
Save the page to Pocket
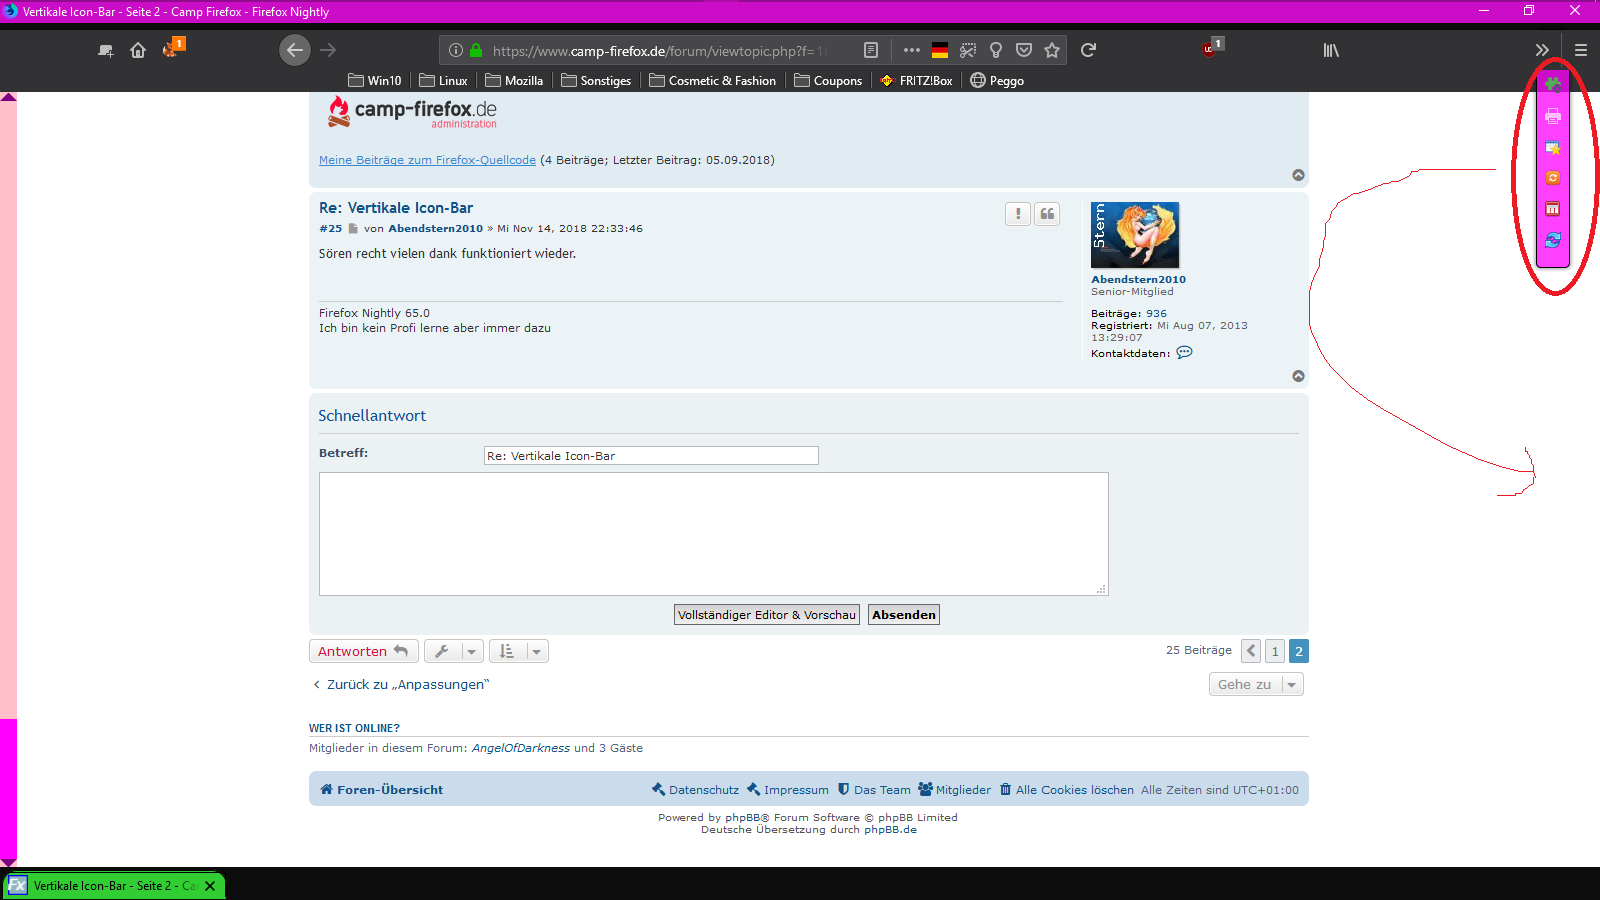click(x=1024, y=50)
